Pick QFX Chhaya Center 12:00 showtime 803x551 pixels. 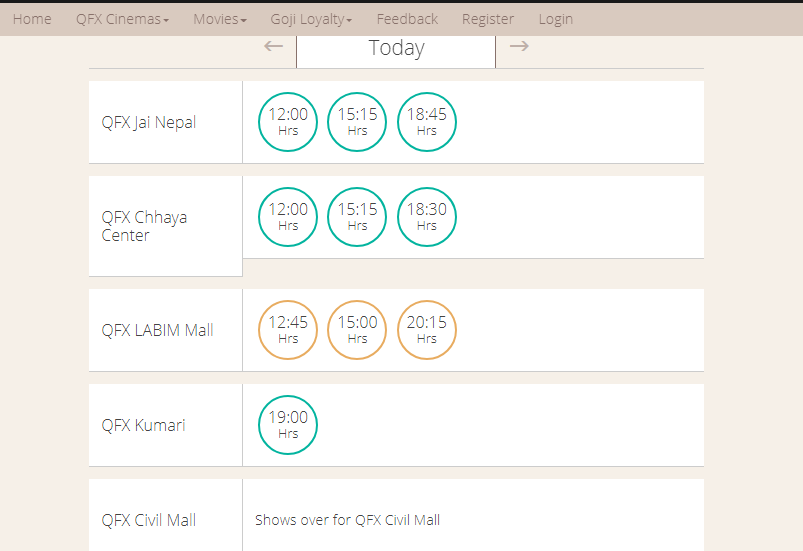point(288,217)
